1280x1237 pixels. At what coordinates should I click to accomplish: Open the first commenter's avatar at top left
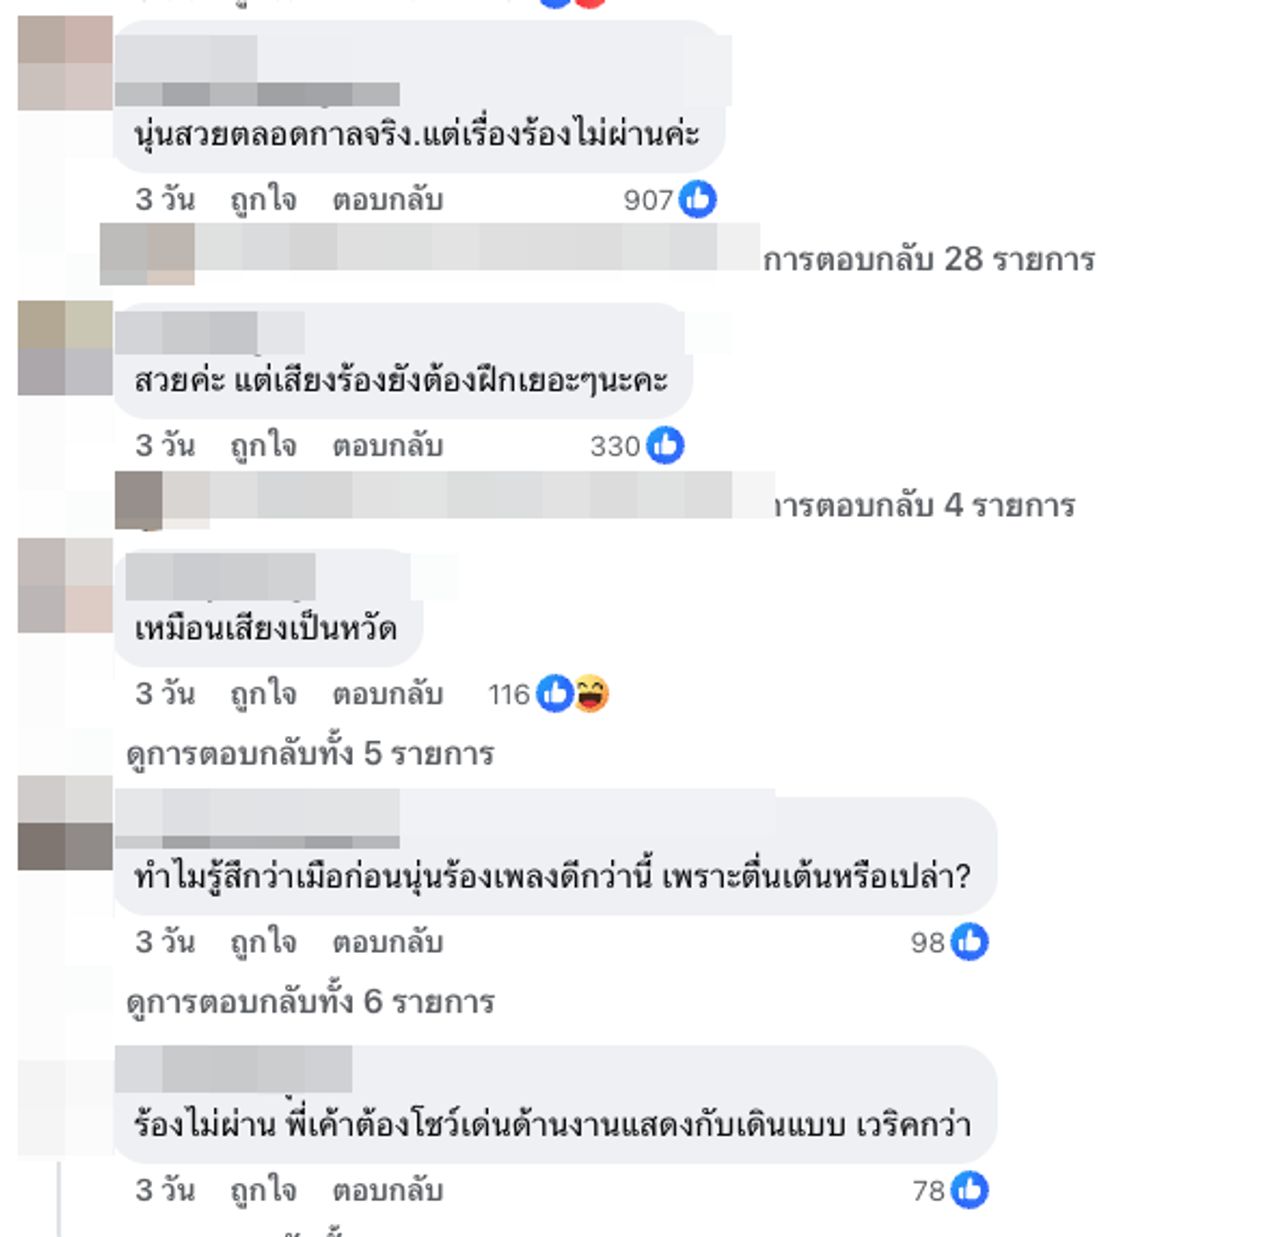tap(65, 62)
